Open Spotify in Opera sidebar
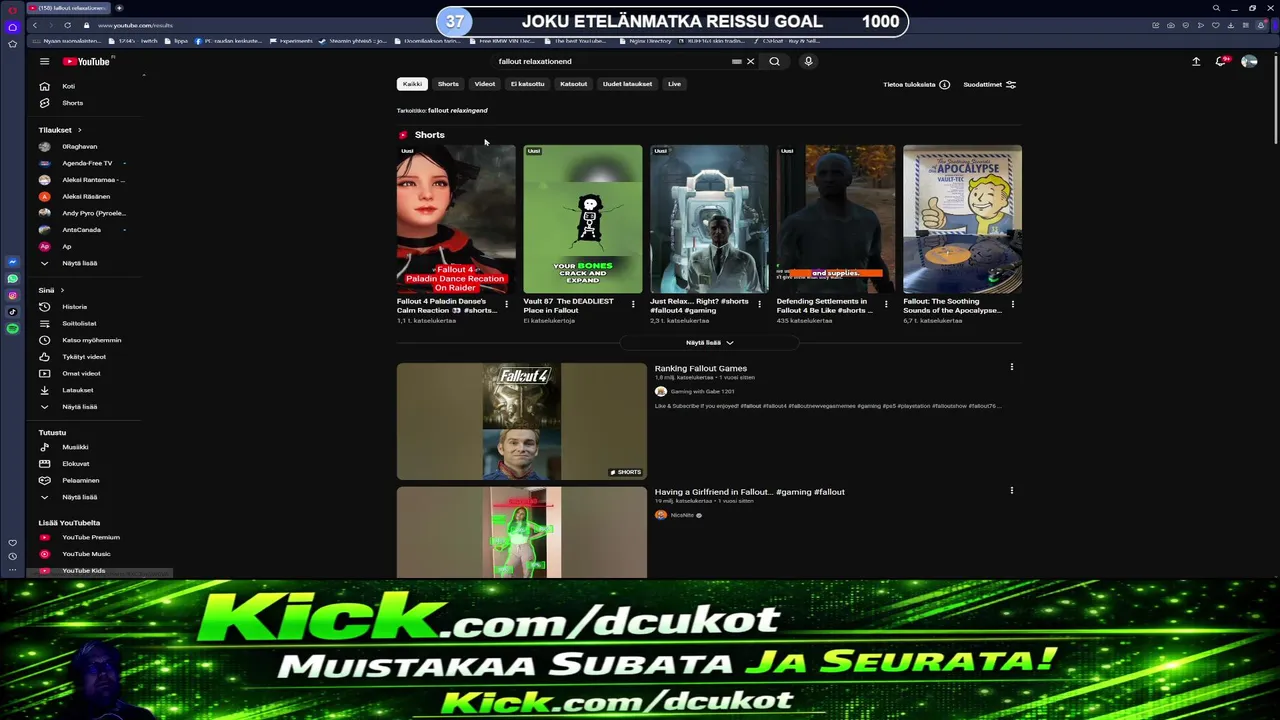The width and height of the screenshot is (1280, 720). click(12, 328)
